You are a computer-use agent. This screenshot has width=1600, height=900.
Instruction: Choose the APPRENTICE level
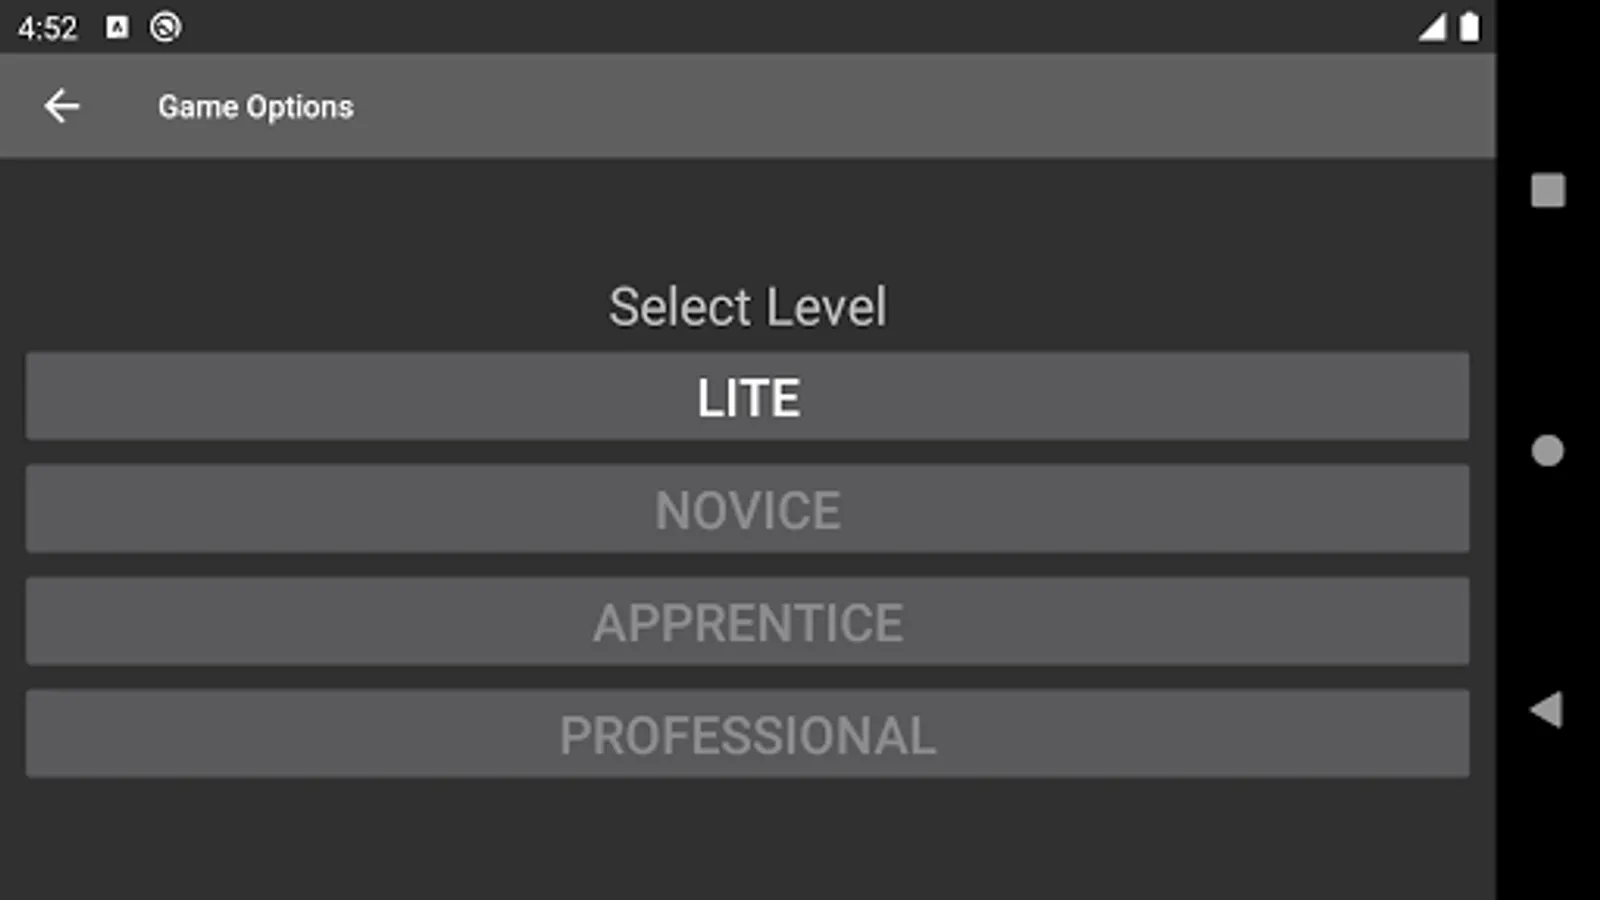coord(747,622)
